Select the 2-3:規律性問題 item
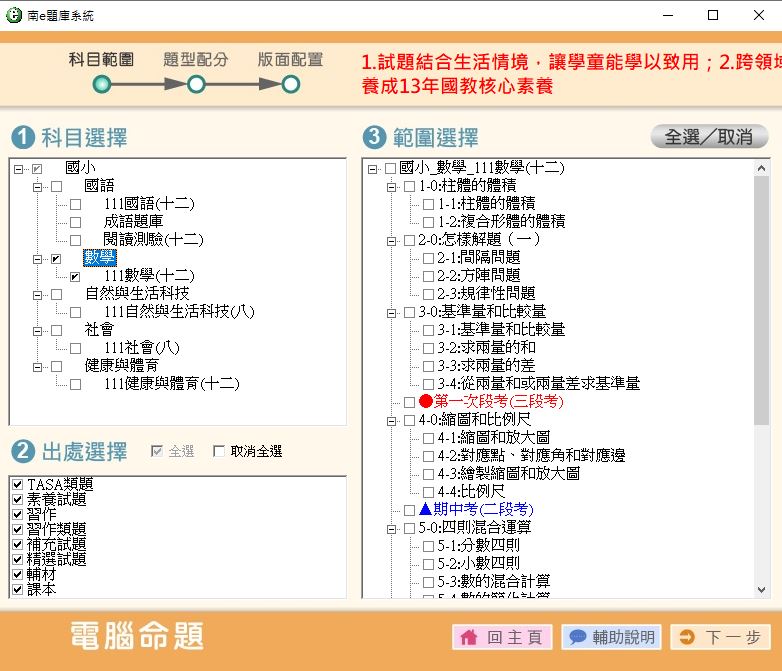This screenshot has height=671, width=782. (486, 293)
